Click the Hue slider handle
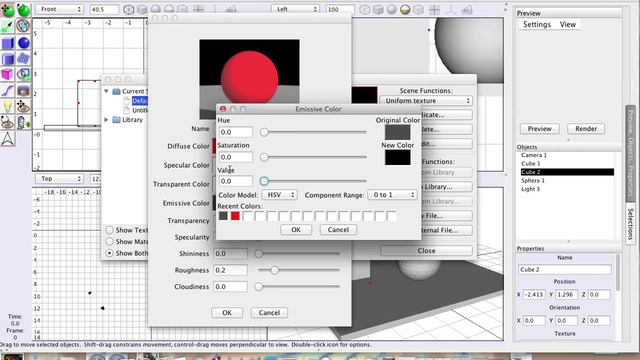The height and width of the screenshot is (360, 640). point(264,132)
